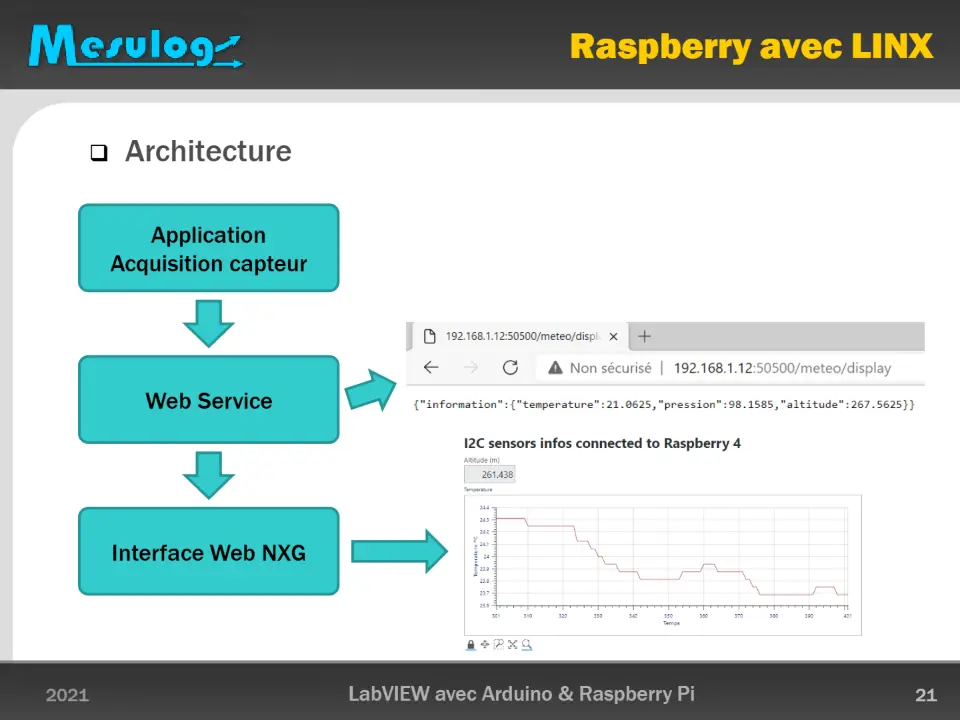Click the 'Architecture' heading

pos(208,151)
